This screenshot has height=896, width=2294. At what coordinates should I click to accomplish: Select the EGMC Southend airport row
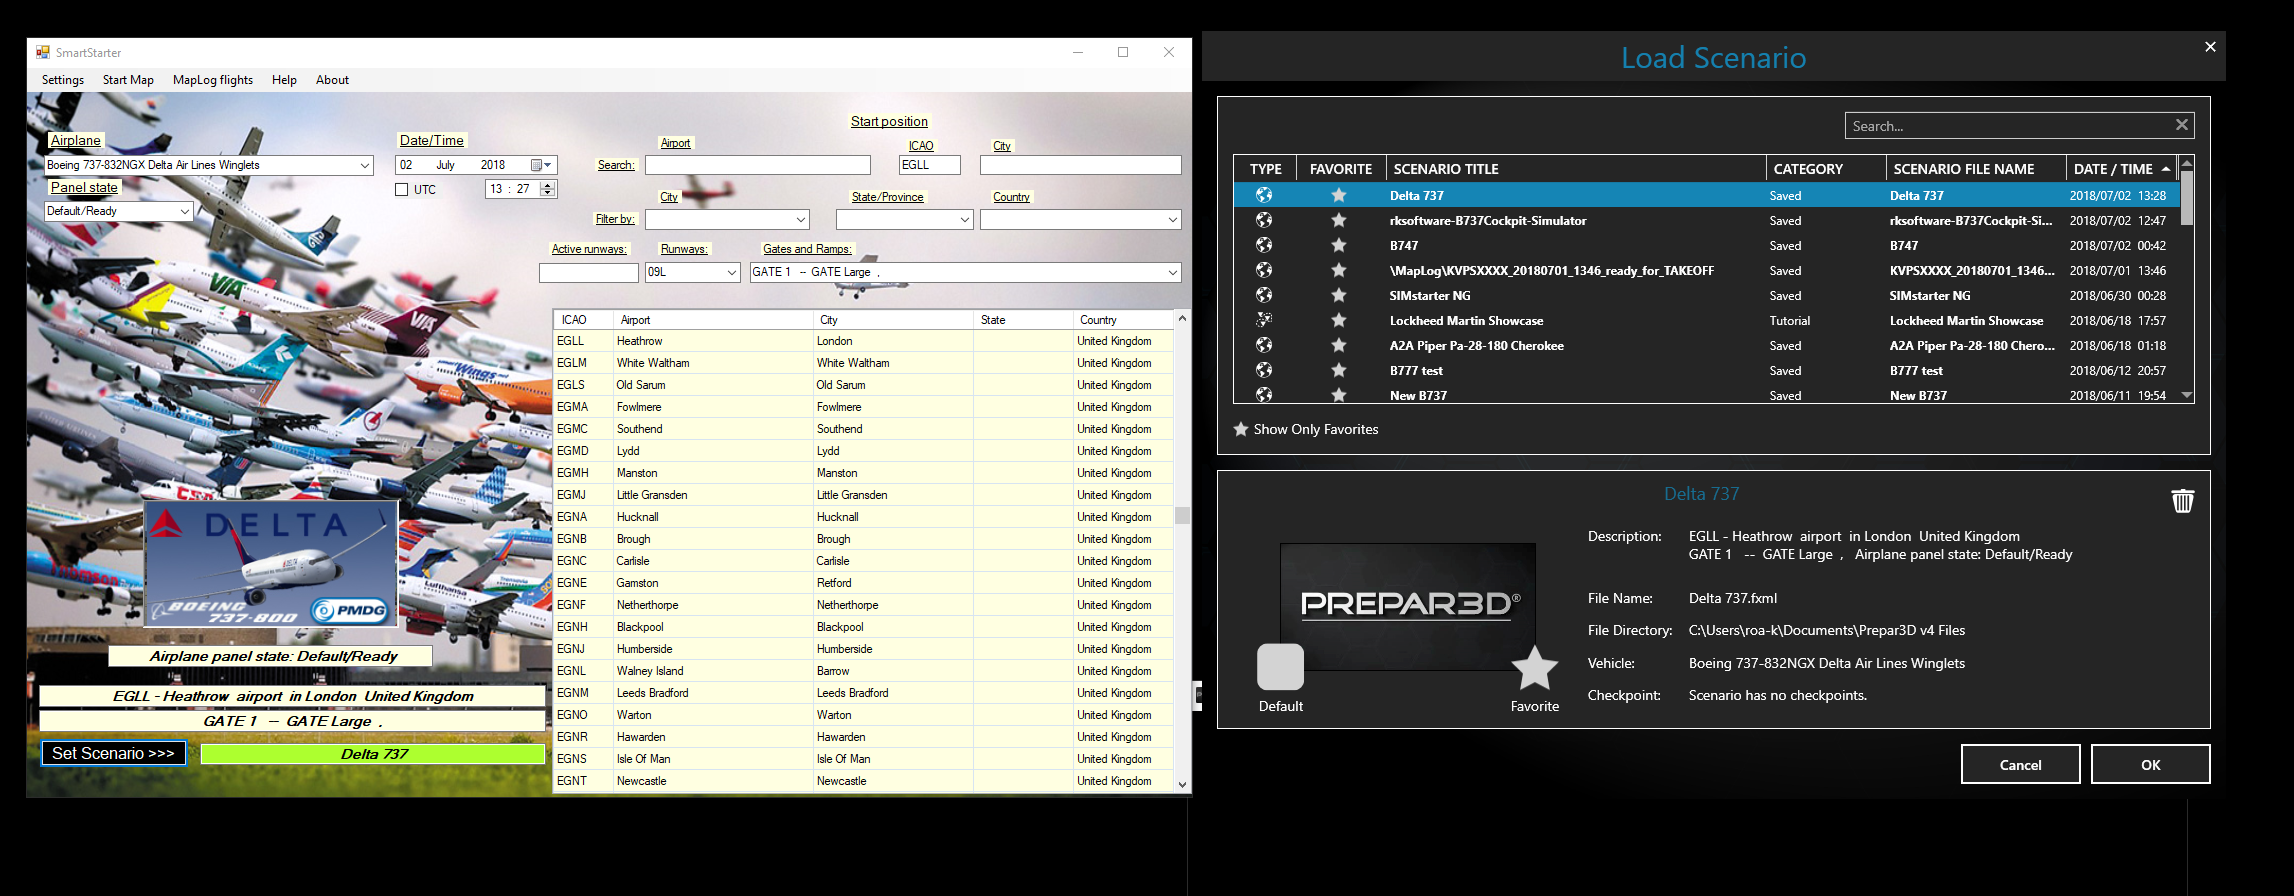(863, 429)
